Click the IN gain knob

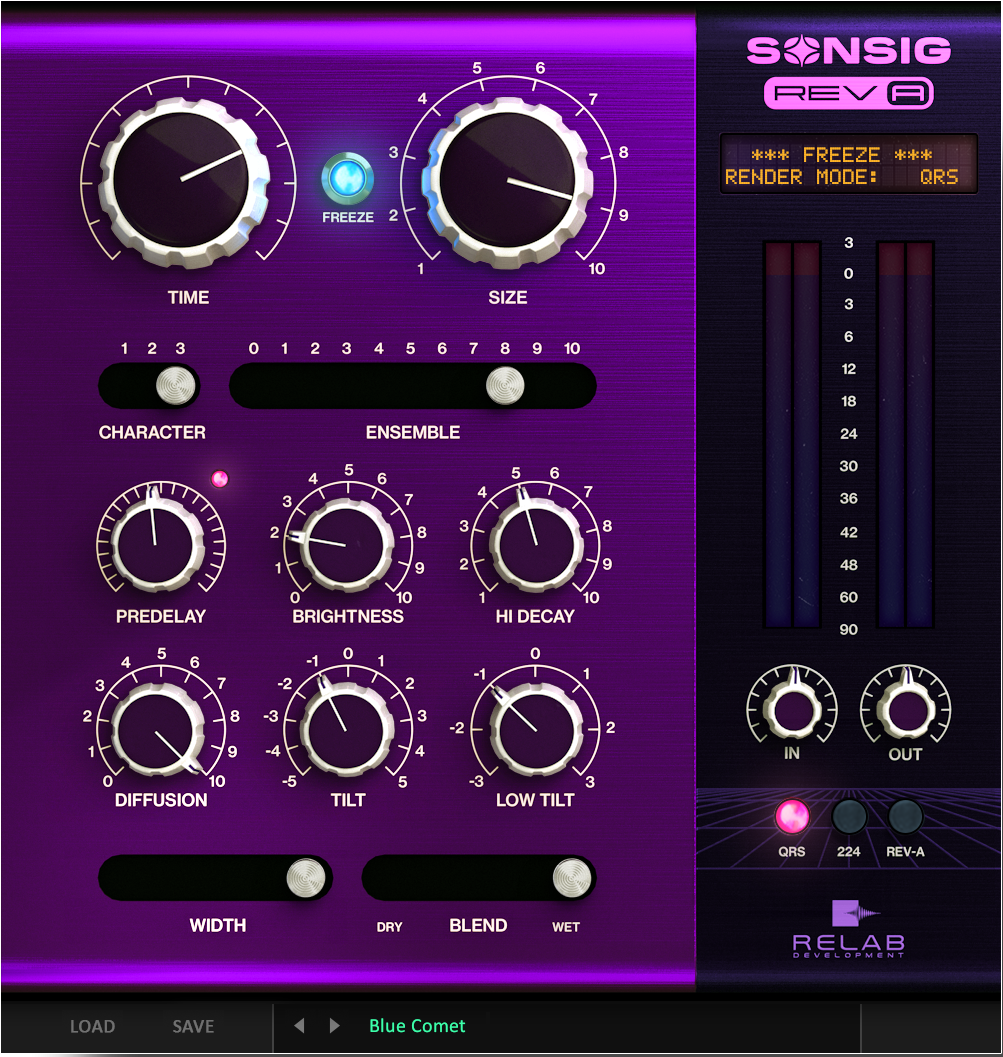coord(792,709)
